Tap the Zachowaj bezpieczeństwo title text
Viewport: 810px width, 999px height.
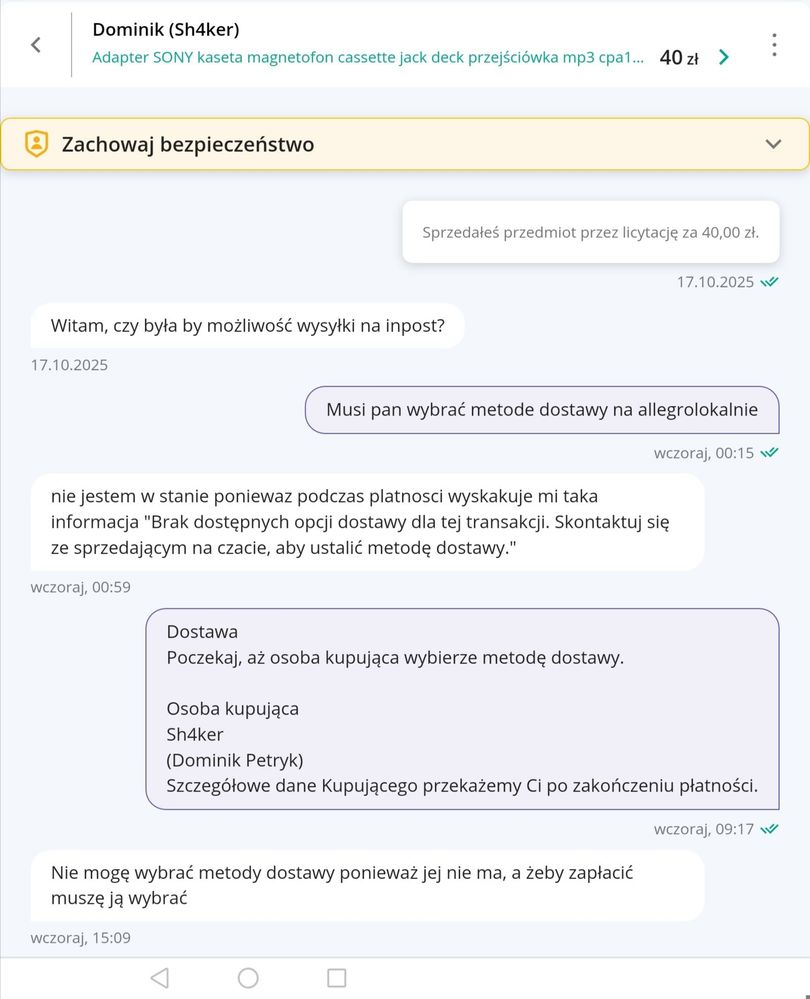pyautogui.click(x=188, y=144)
